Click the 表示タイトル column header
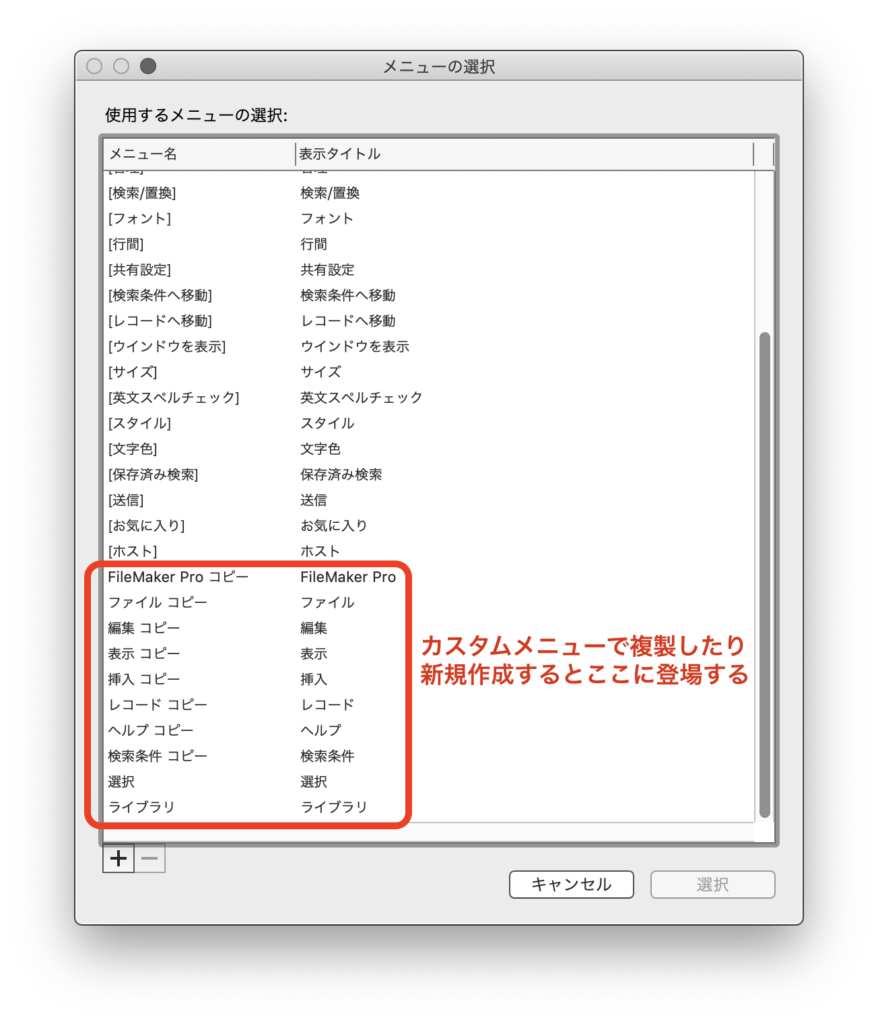This screenshot has width=878, height=1024. pos(524,154)
